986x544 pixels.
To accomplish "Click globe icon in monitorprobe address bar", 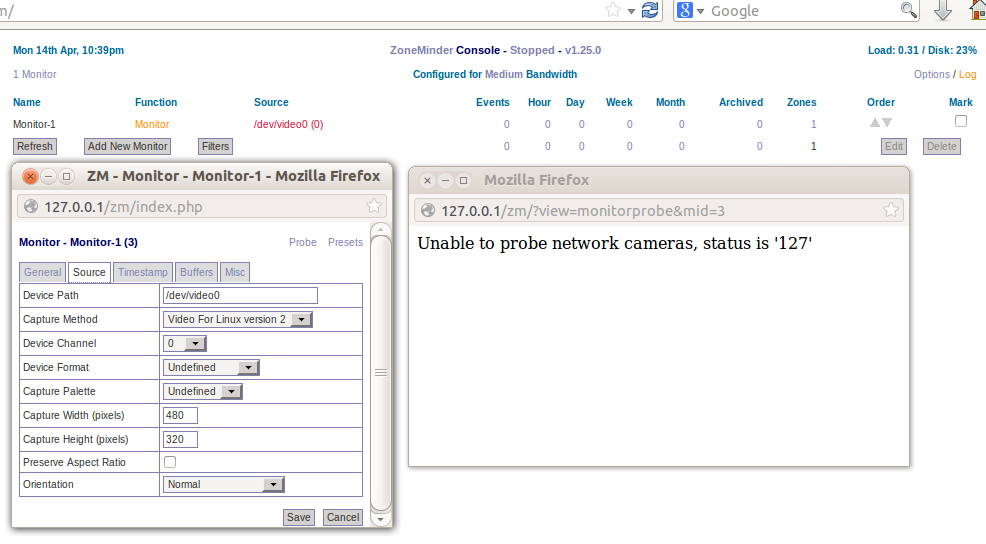I will tap(428, 211).
